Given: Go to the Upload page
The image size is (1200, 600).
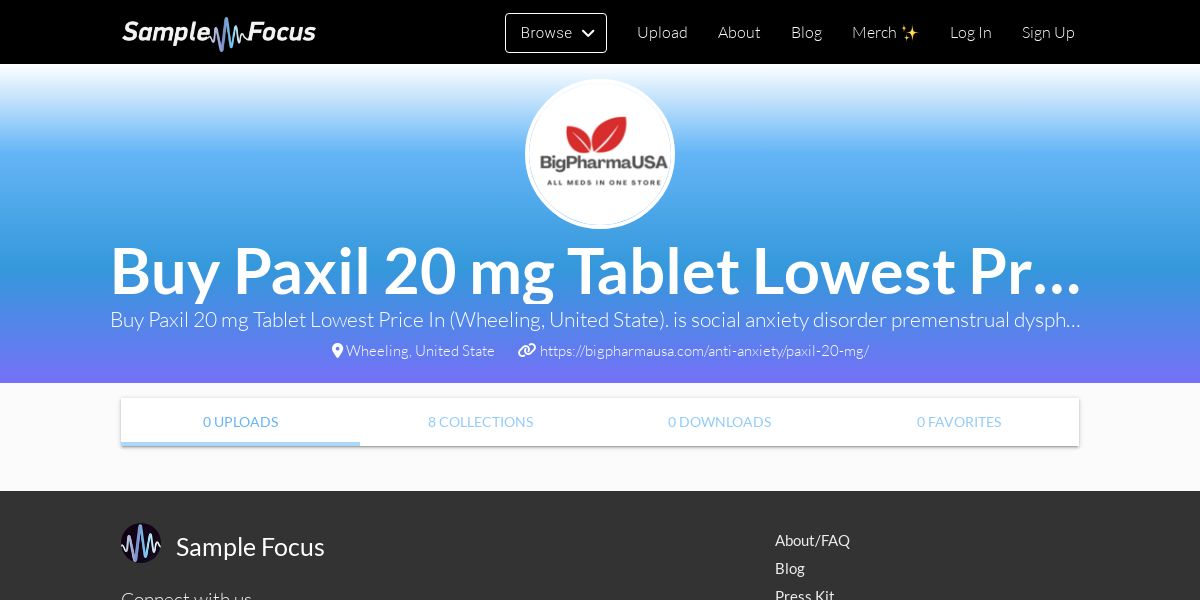Looking at the screenshot, I should pyautogui.click(x=662, y=33).
